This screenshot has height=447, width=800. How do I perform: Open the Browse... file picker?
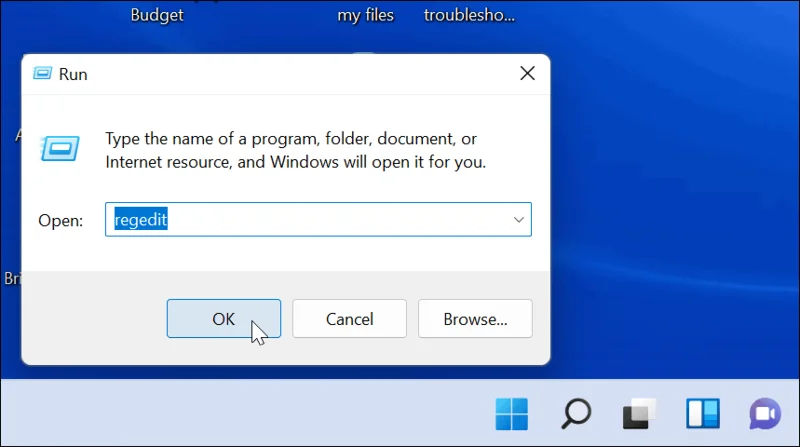point(475,318)
